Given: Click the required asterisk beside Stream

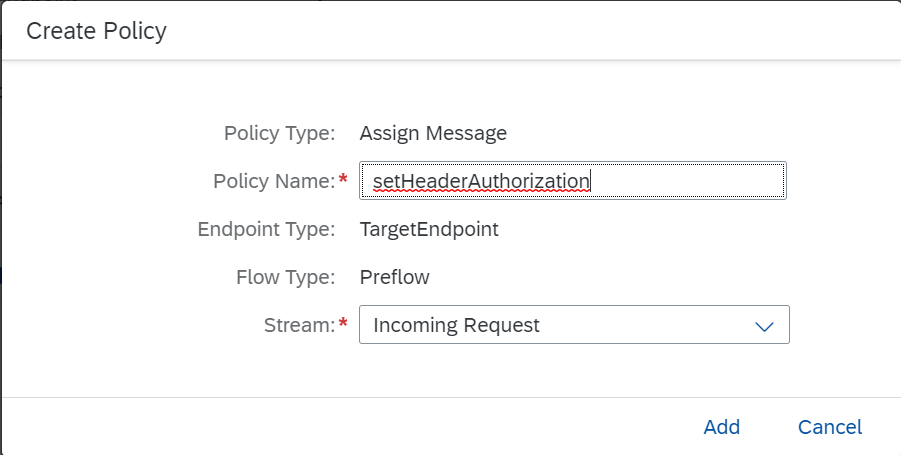Looking at the screenshot, I should pos(344,325).
